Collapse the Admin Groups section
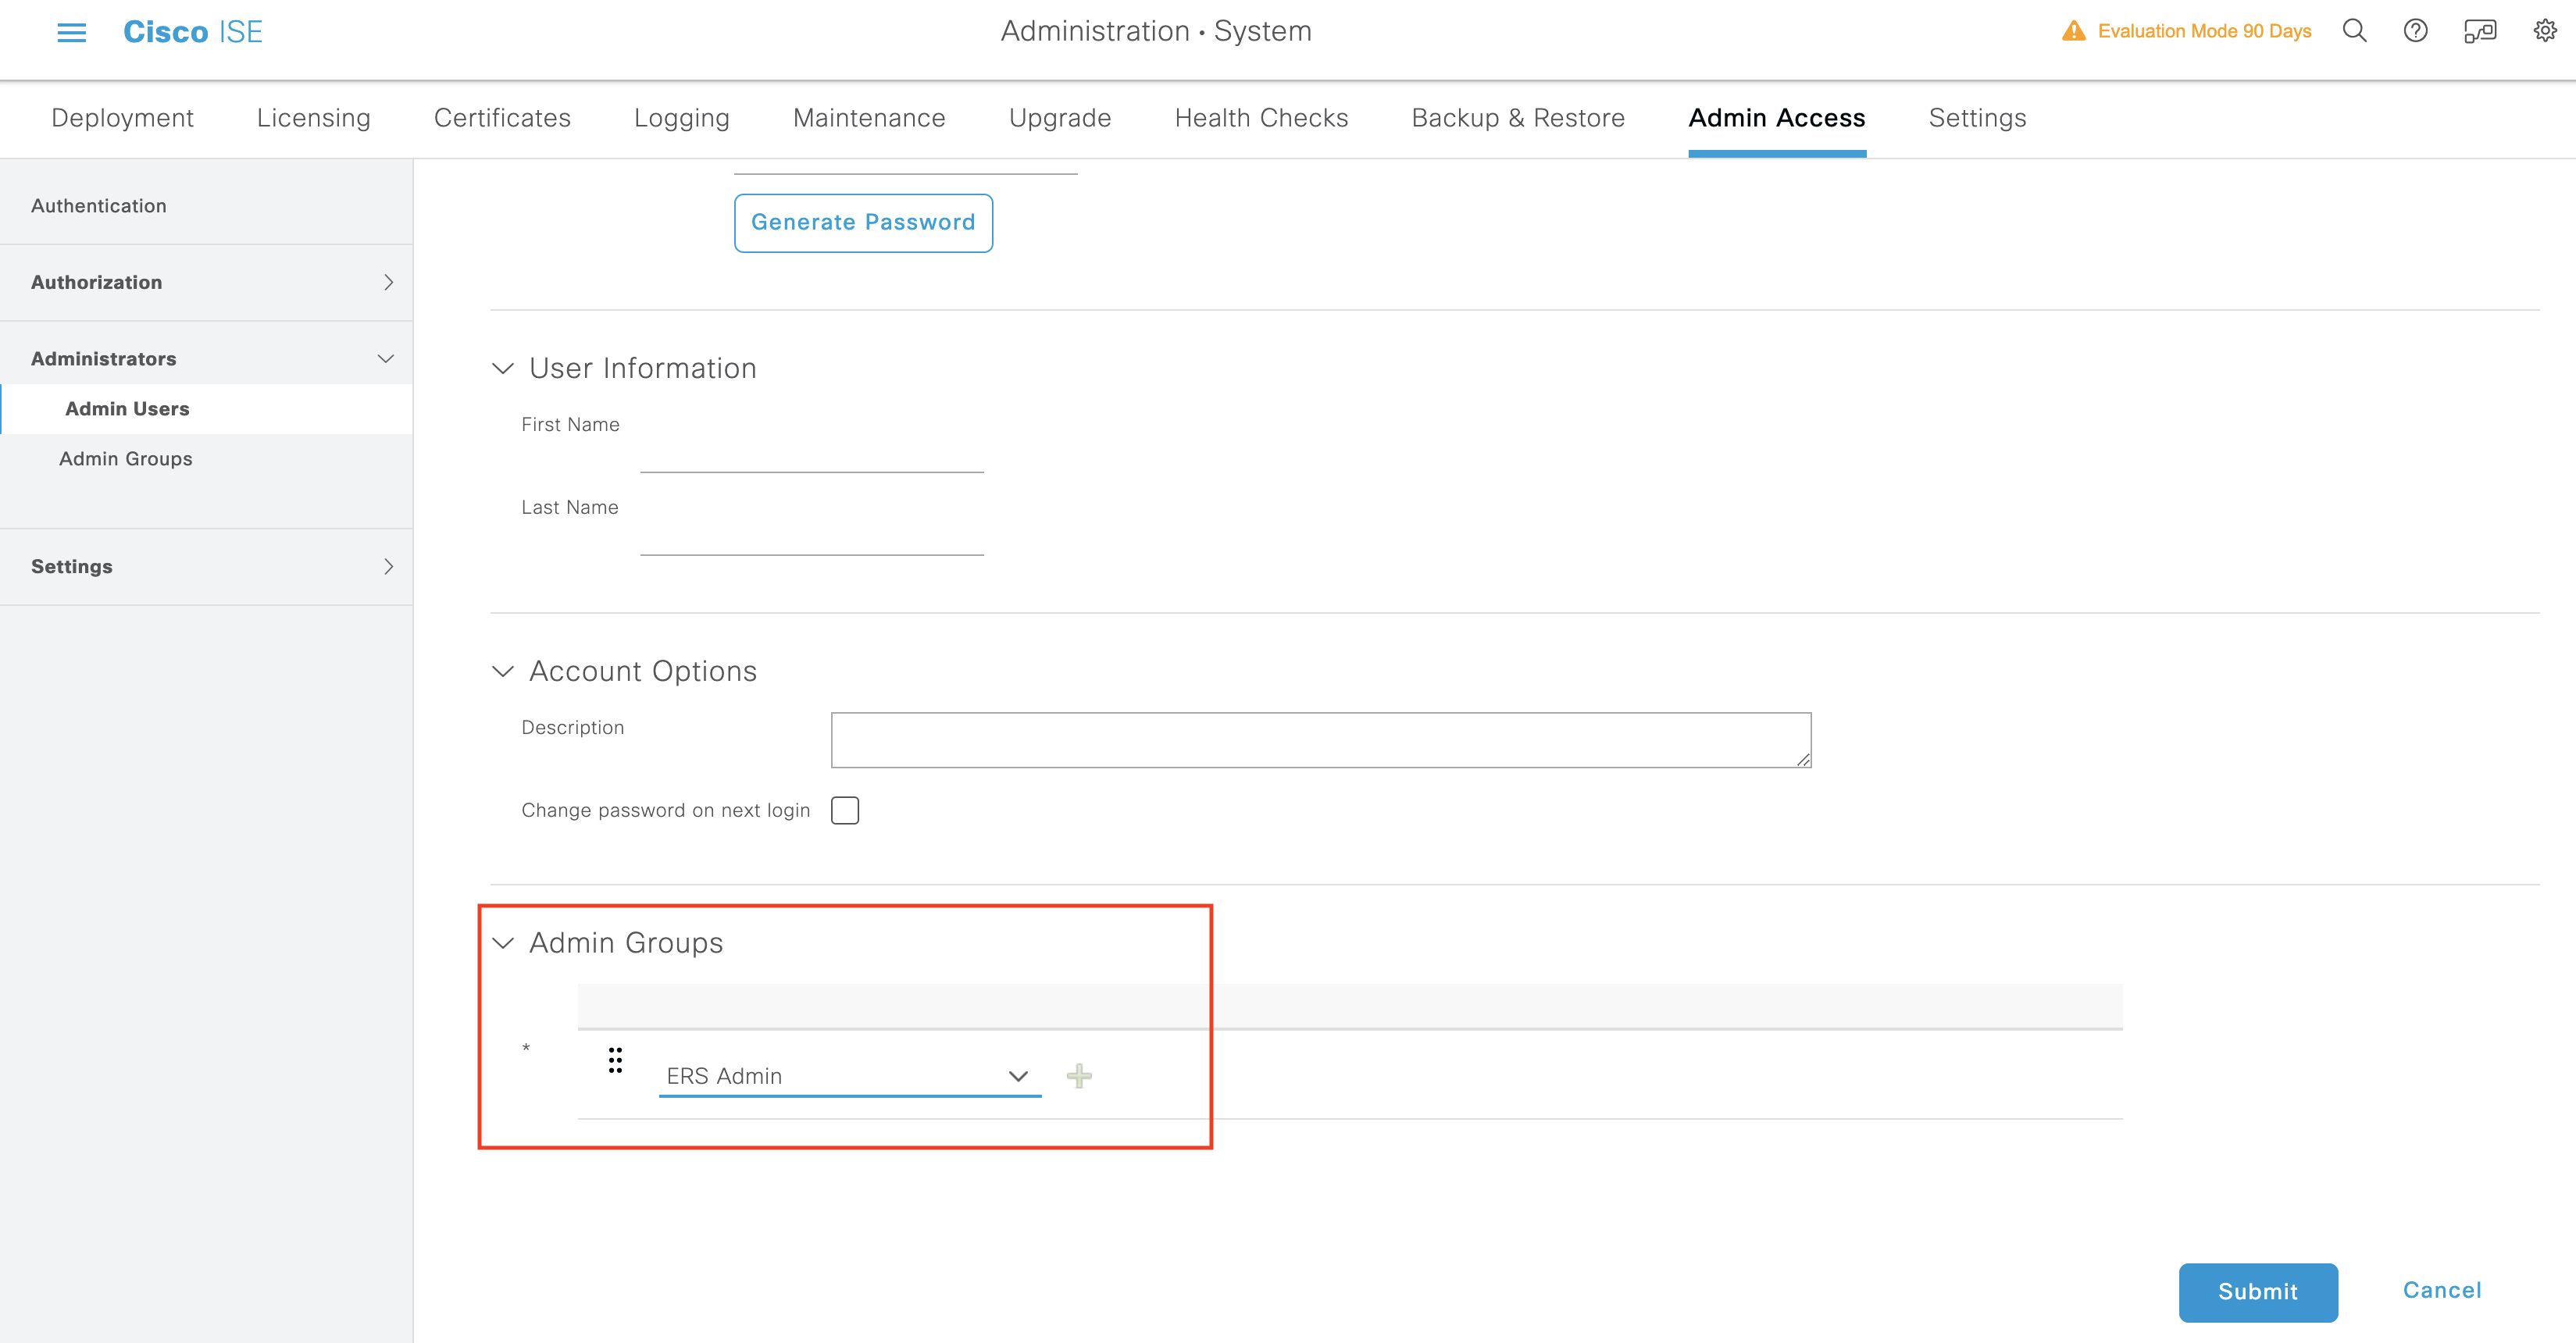The image size is (2576, 1343). (503, 943)
